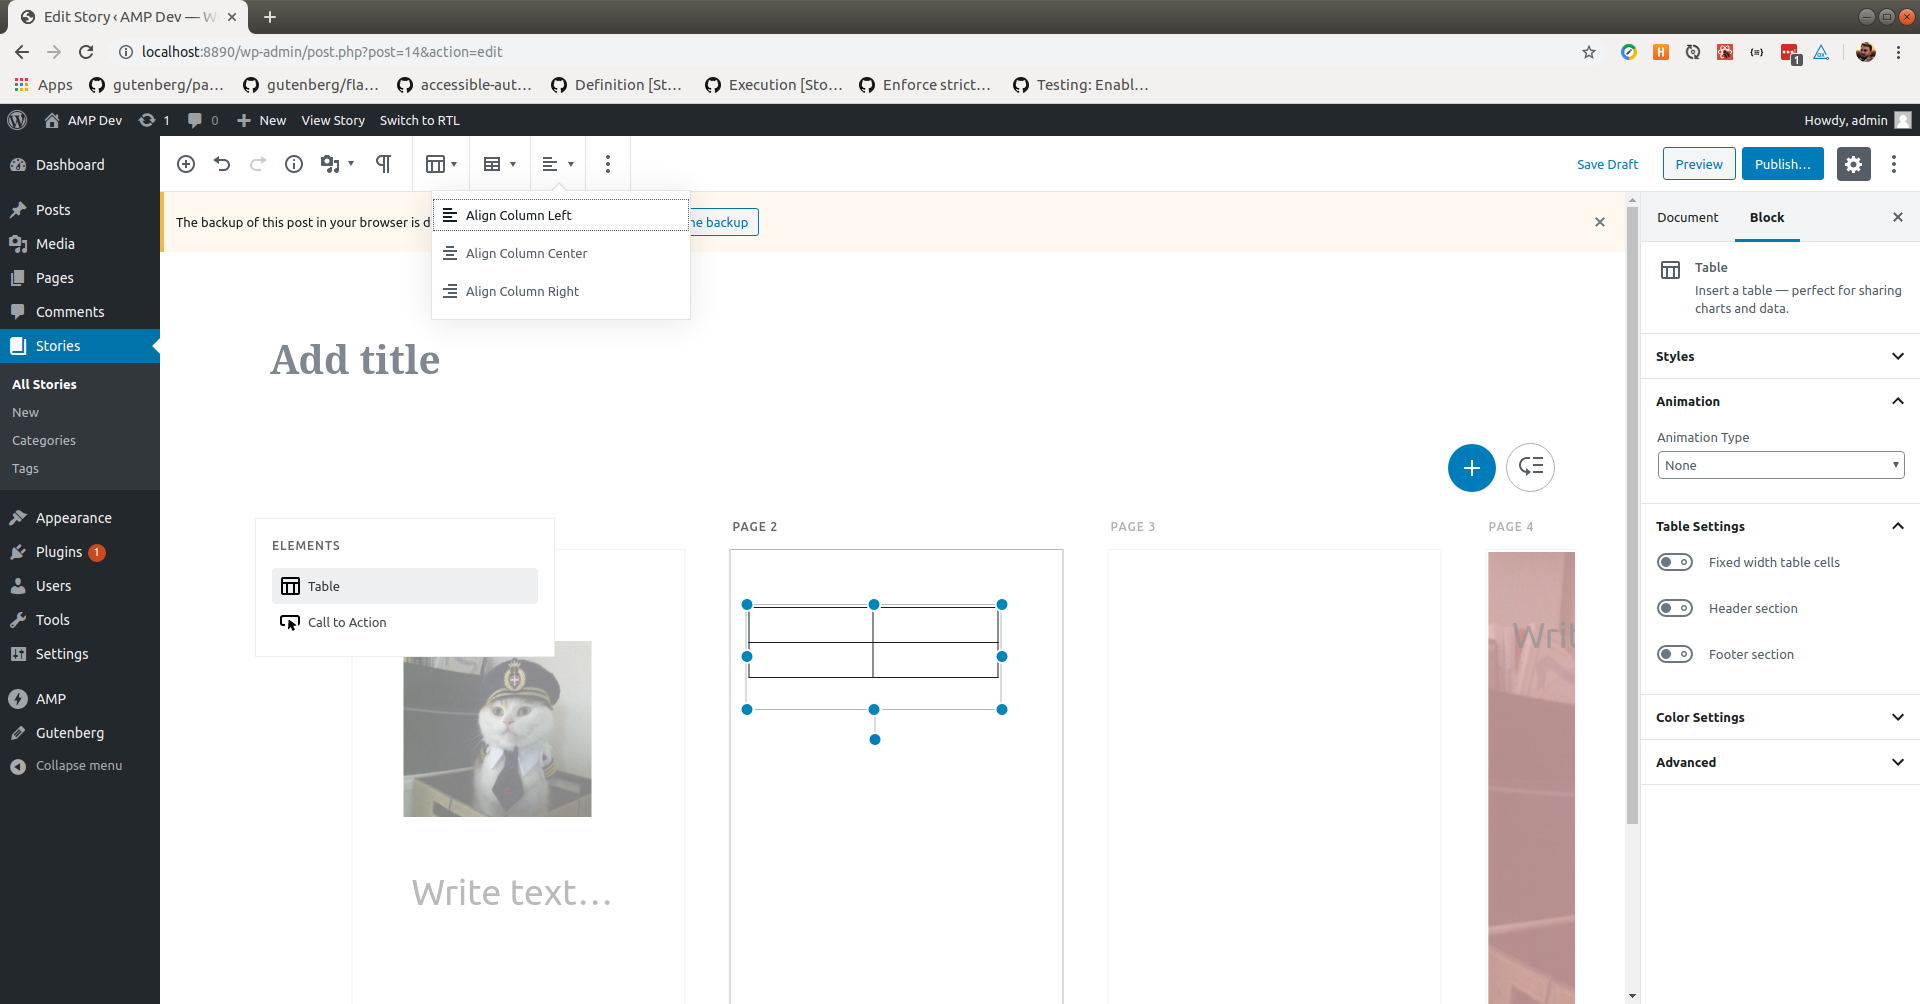Click the Preview button

tap(1699, 164)
